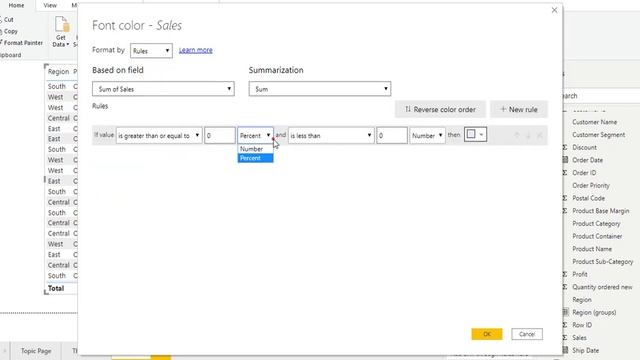Click the calendar icon beside Order Date
This screenshot has height=360, width=640.
coord(565,160)
